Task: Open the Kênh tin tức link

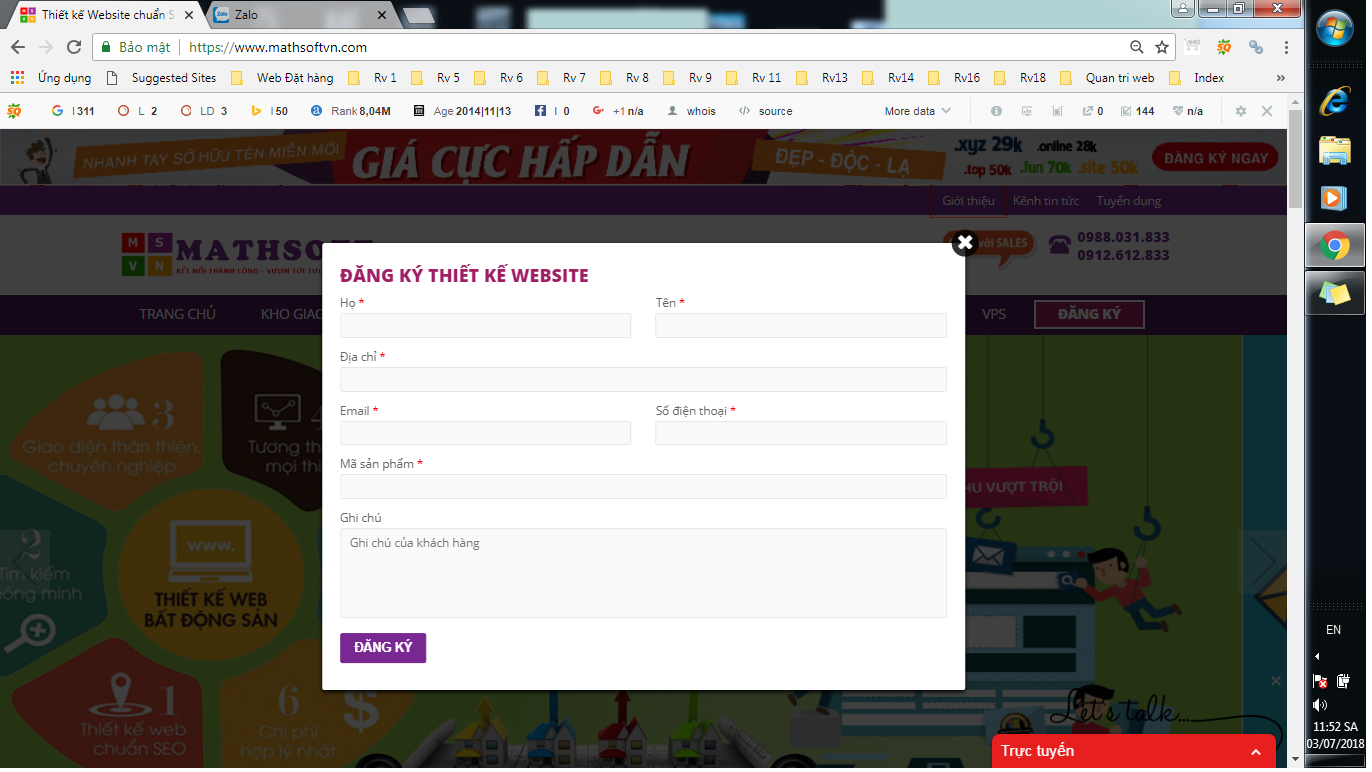Action: pos(1046,201)
